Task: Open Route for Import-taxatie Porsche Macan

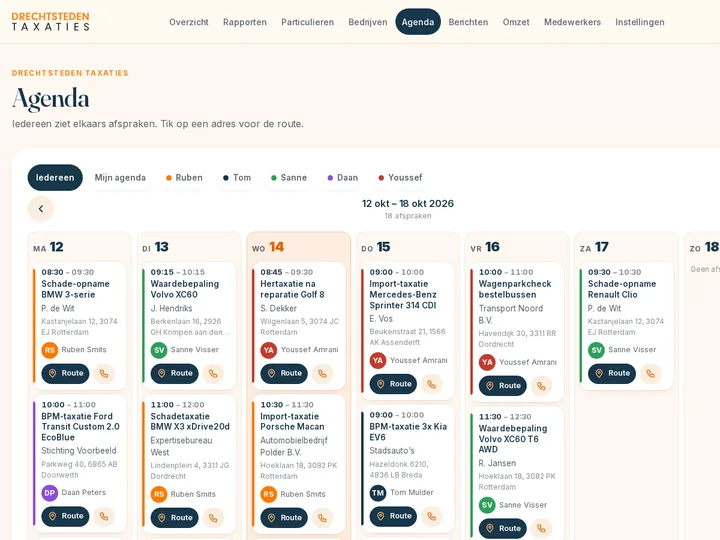Action: (284, 518)
